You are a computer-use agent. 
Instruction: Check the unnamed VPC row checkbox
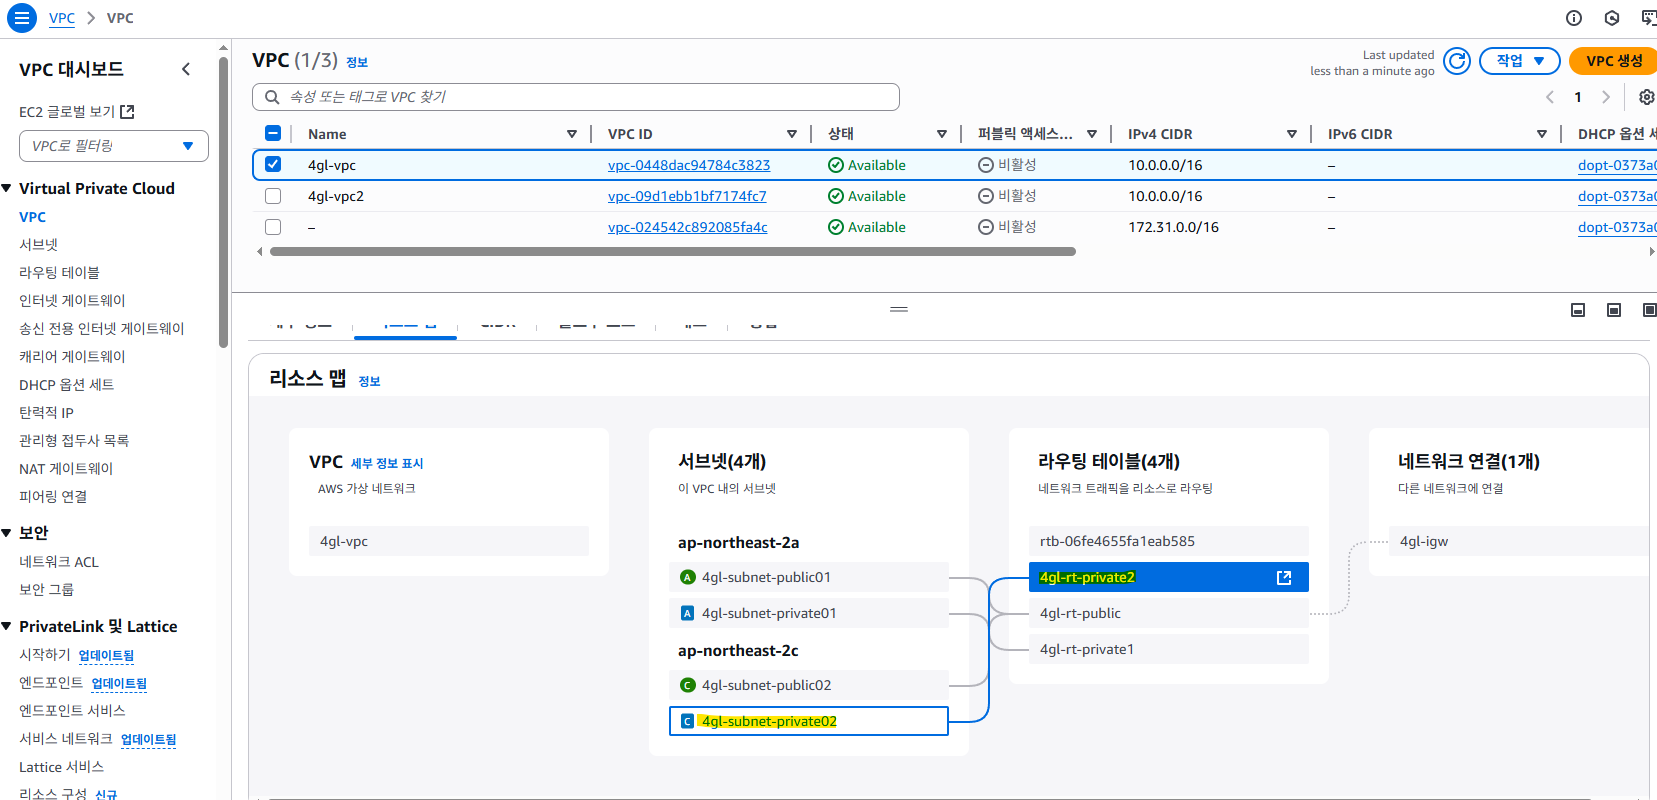pos(273,227)
